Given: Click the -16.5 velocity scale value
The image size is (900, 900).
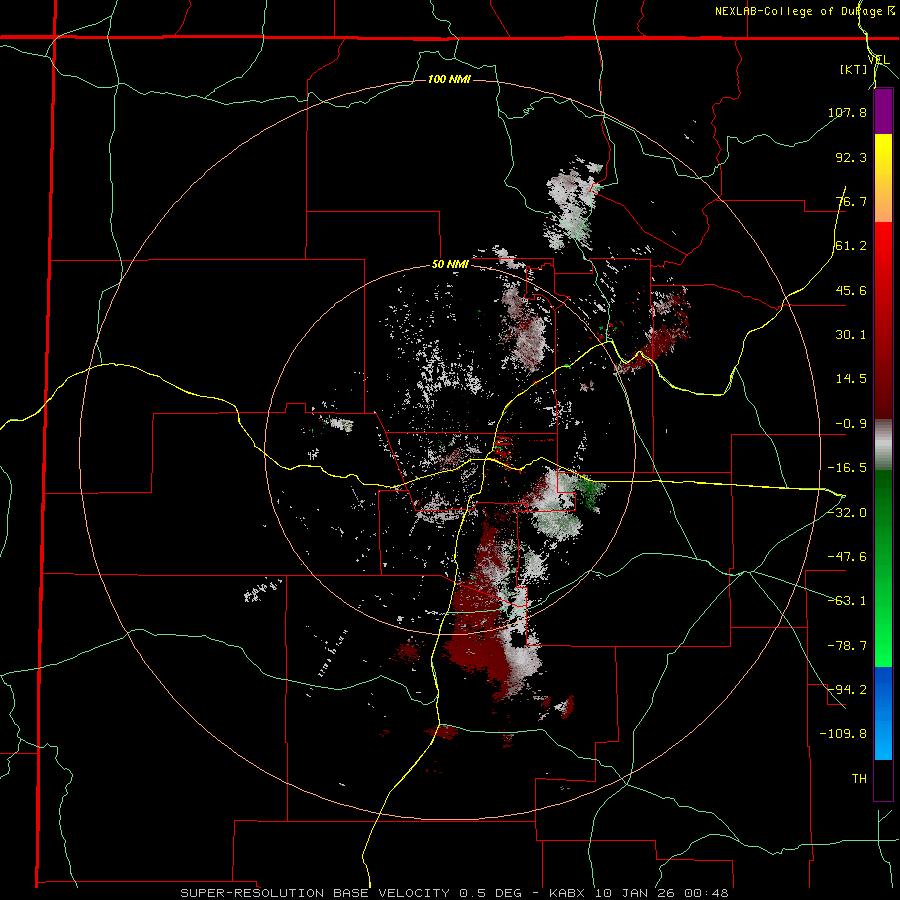Looking at the screenshot, I should click(x=847, y=468).
